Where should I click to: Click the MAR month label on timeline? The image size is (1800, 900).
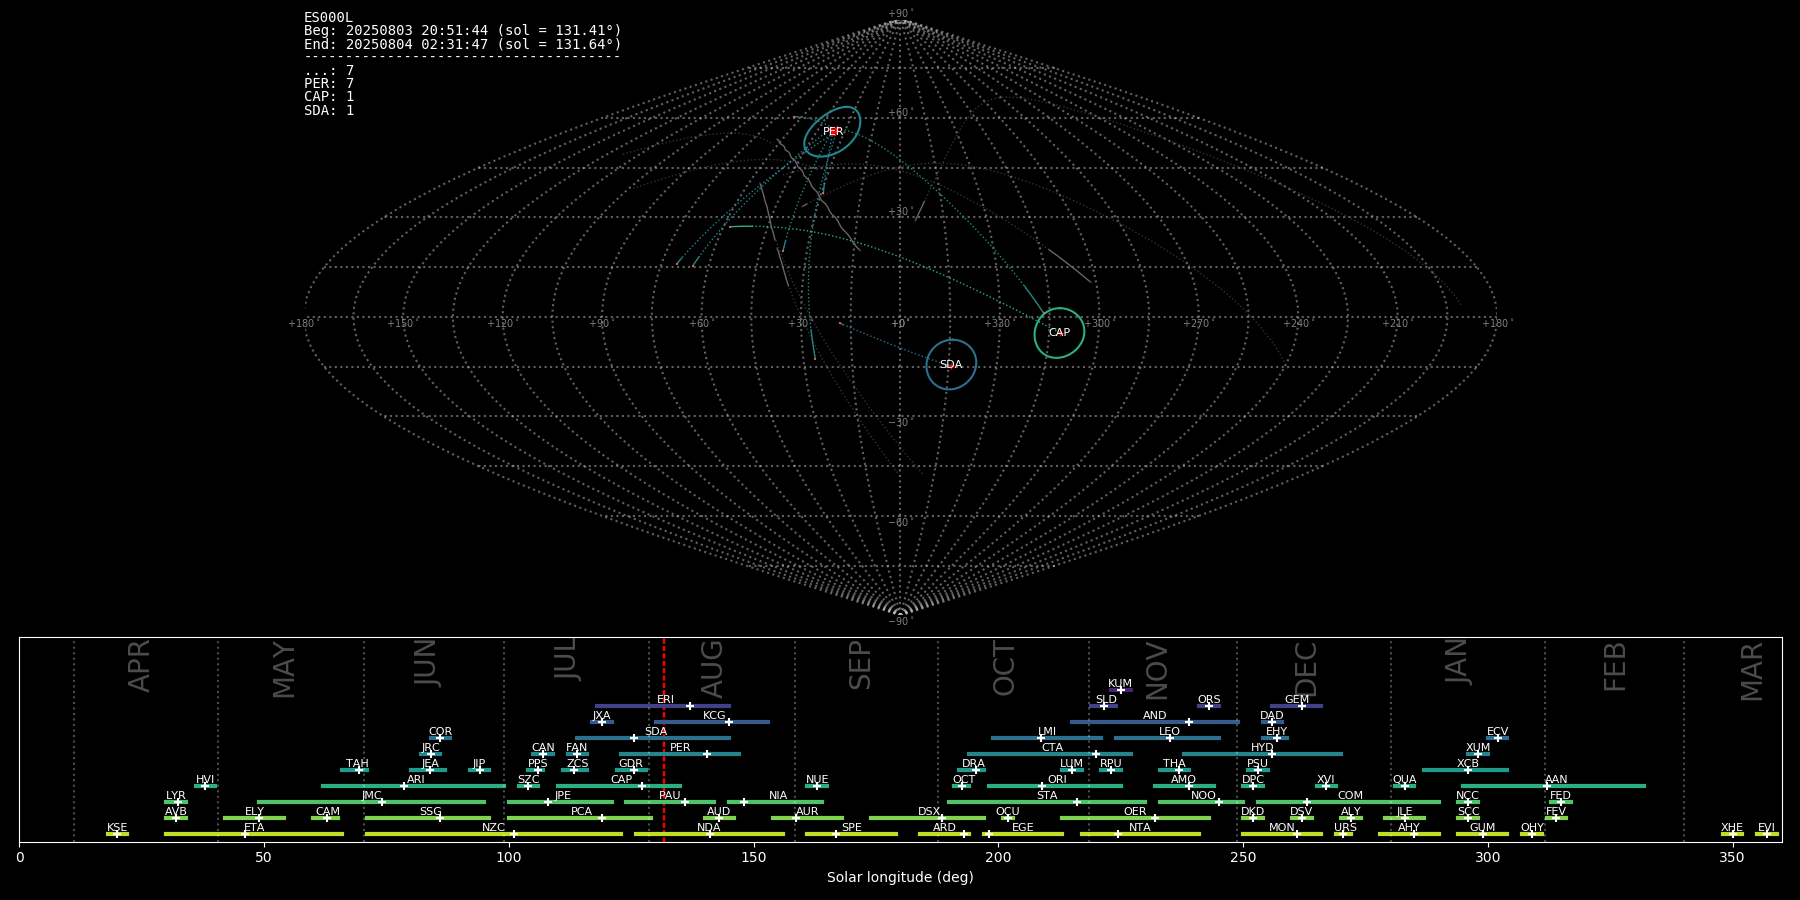click(x=1752, y=671)
